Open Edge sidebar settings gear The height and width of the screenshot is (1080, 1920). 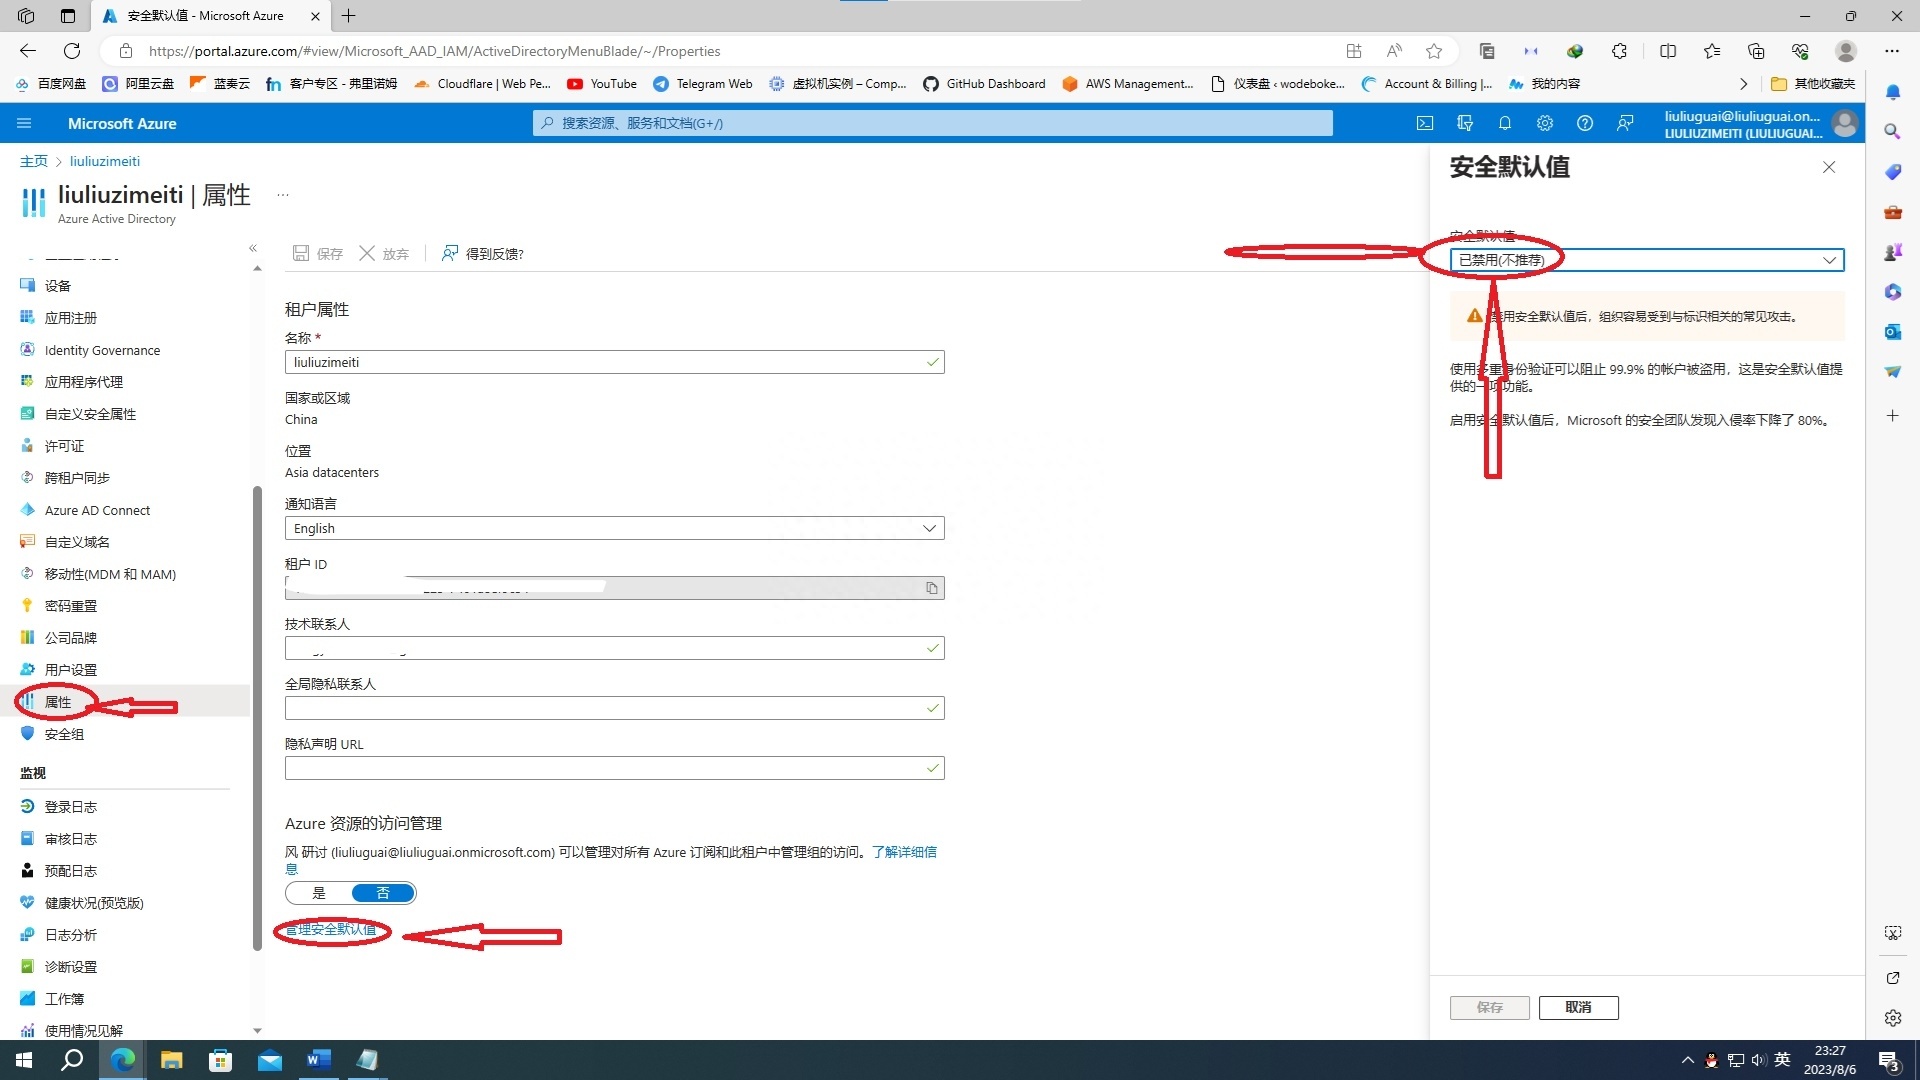[x=1892, y=1018]
